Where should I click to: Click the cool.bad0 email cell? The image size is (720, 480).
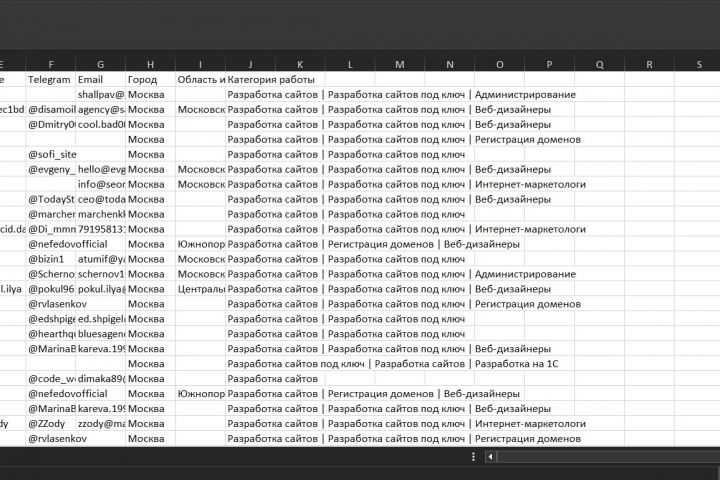100,124
